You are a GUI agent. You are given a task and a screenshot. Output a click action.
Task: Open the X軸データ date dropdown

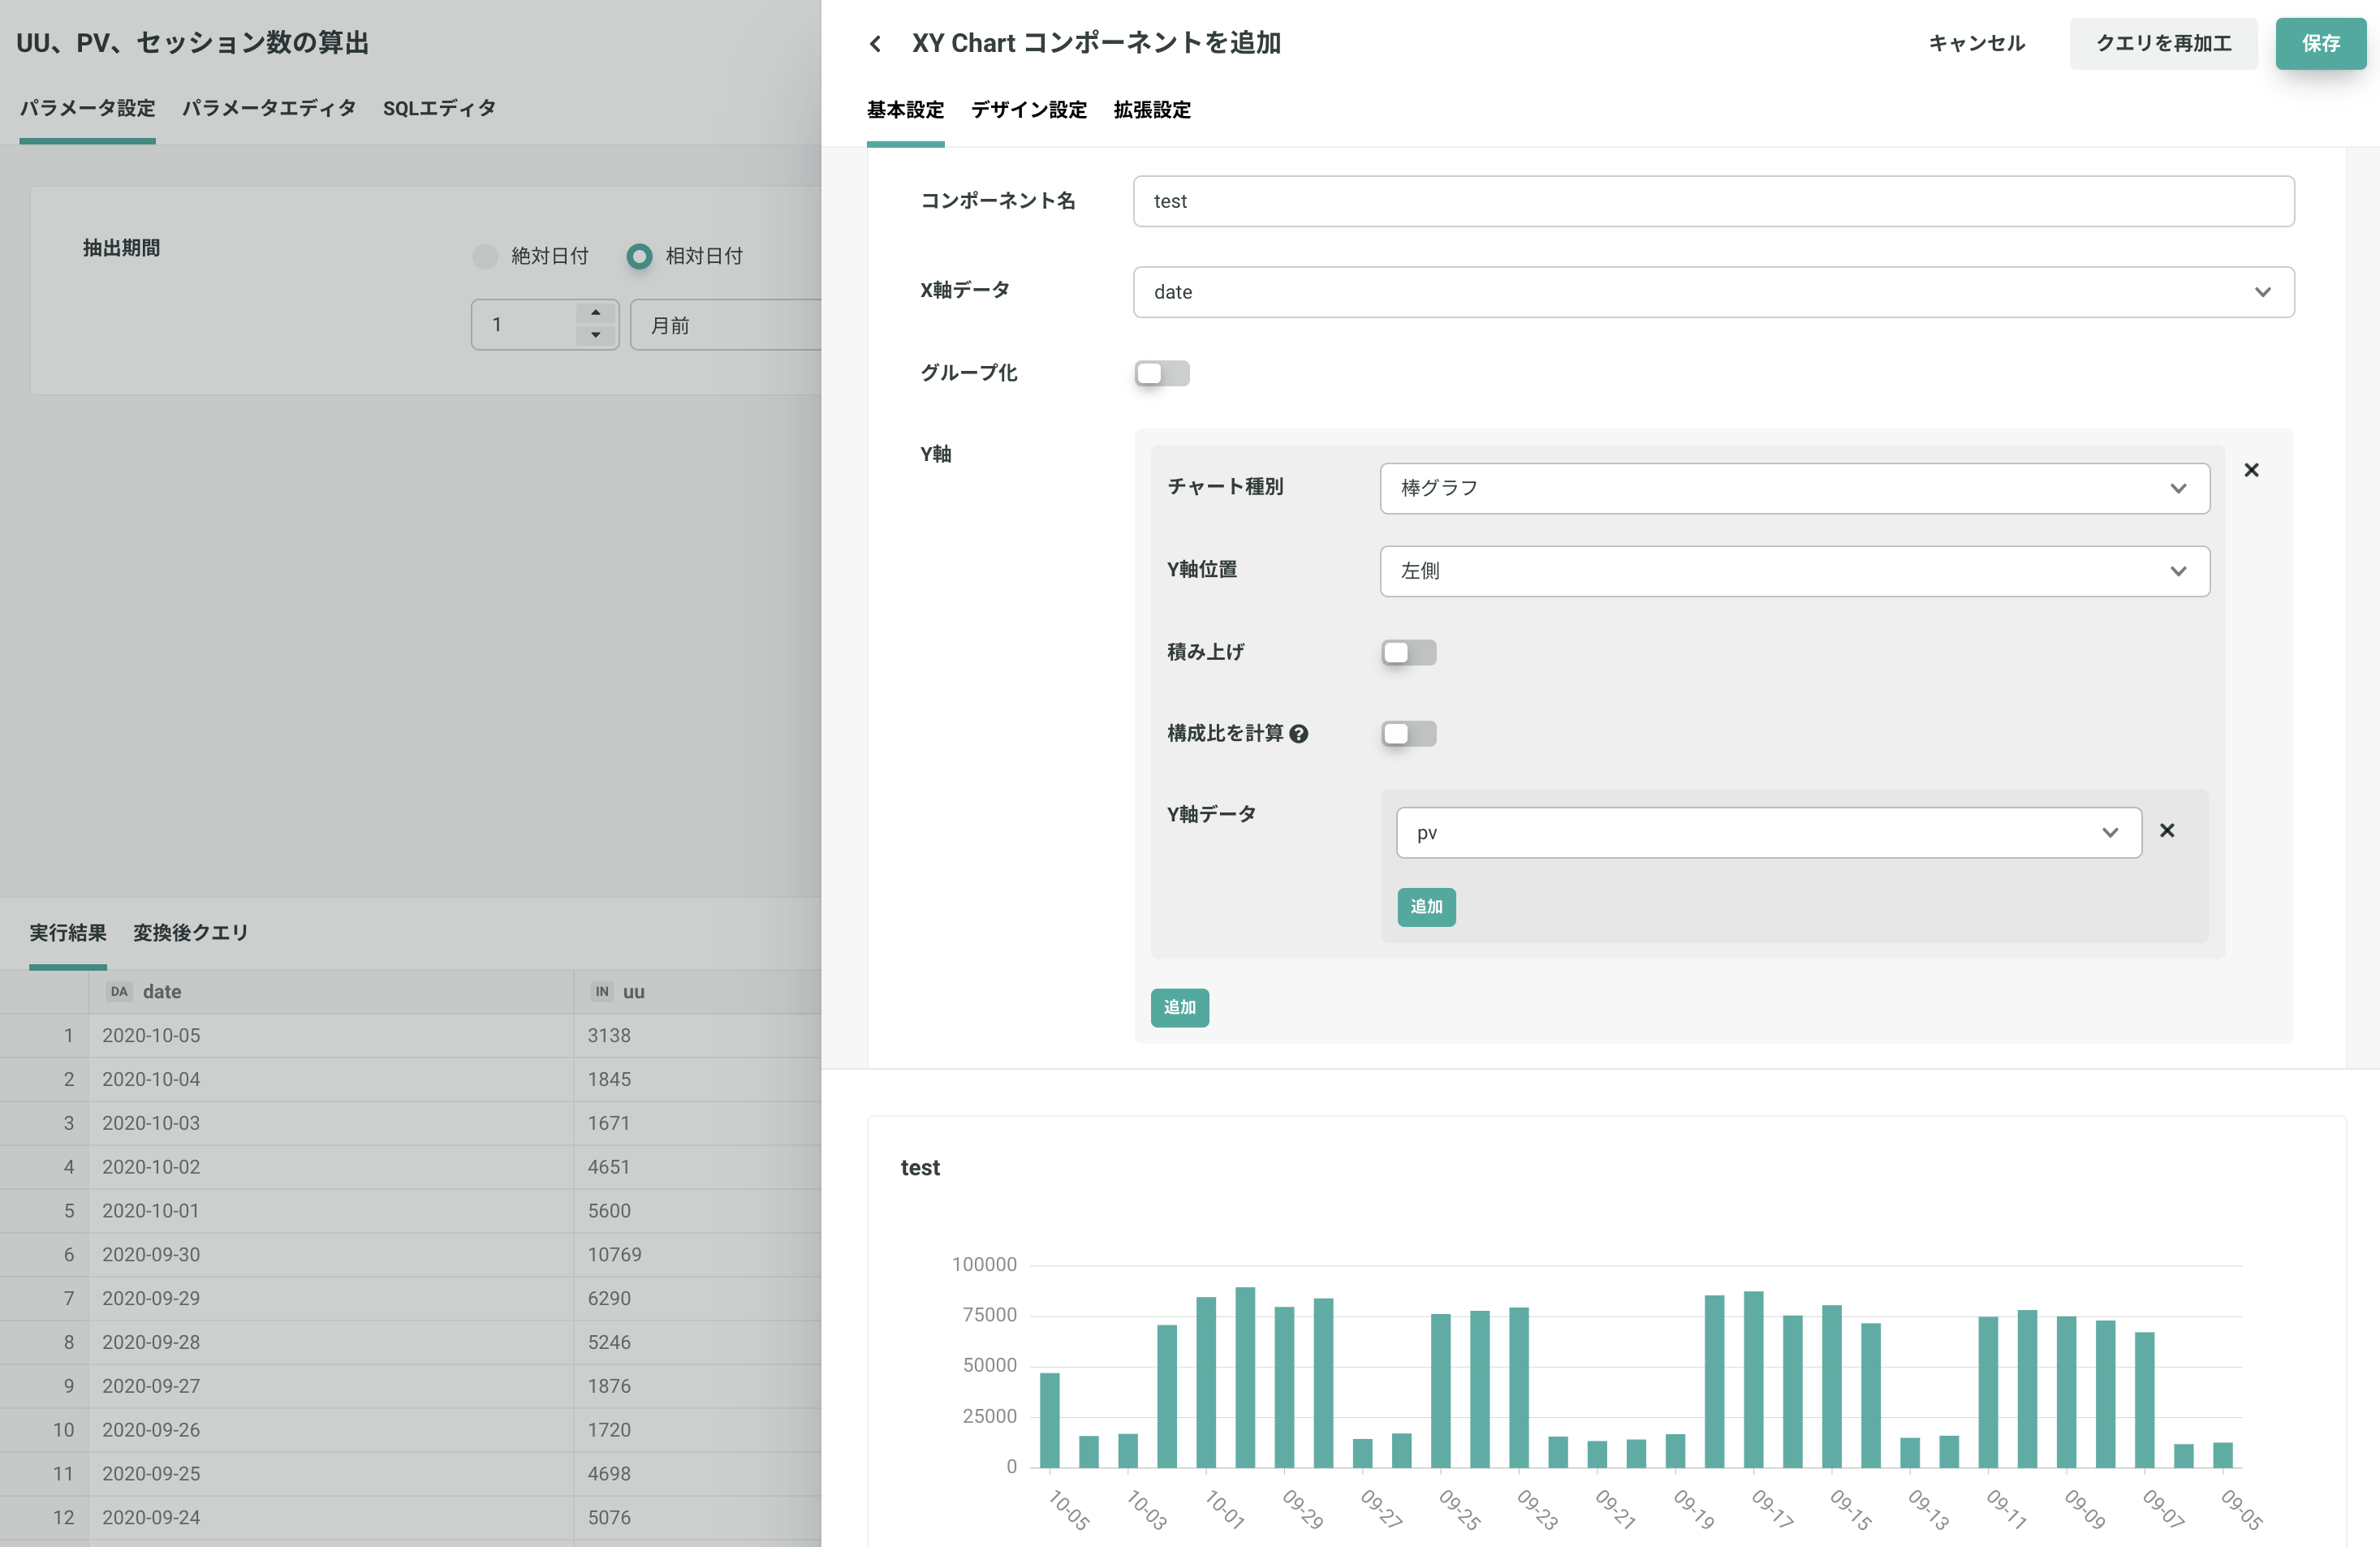[x=1713, y=292]
